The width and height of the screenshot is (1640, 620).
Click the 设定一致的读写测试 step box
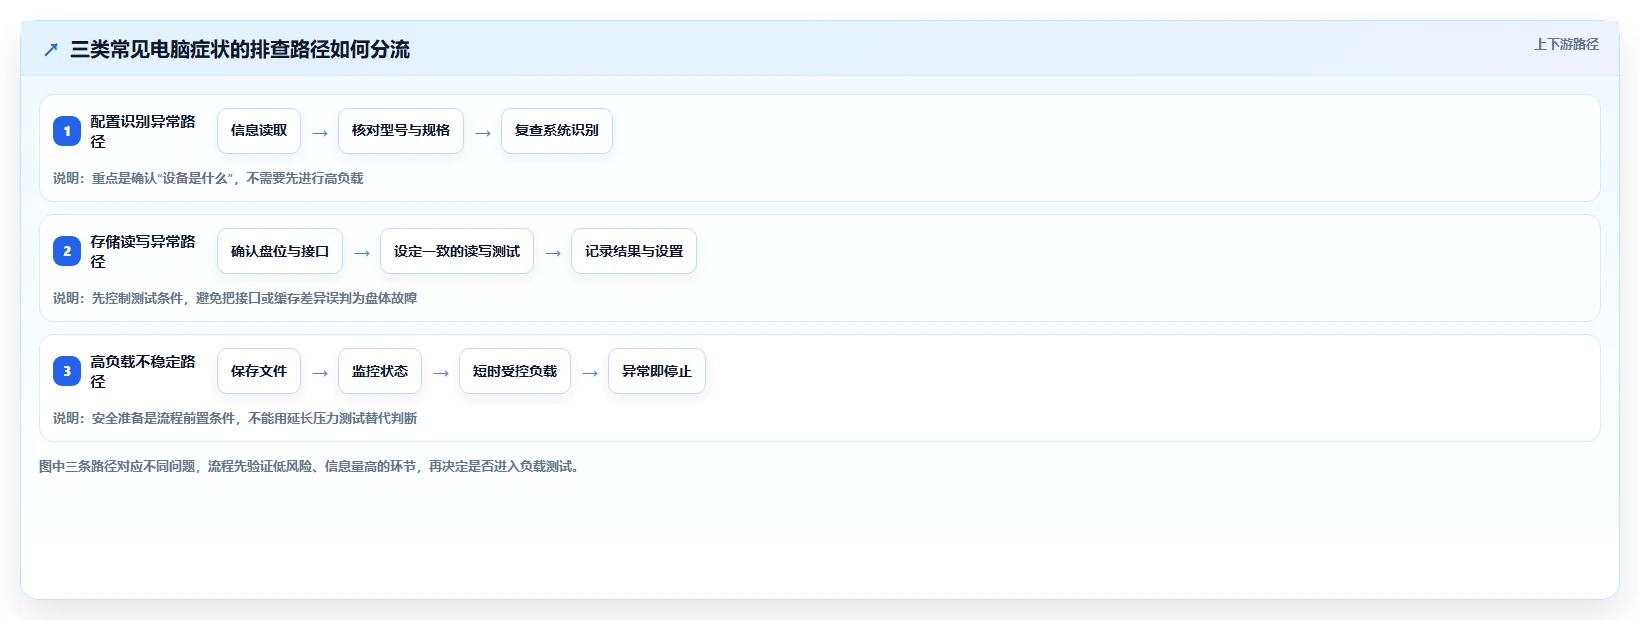(457, 251)
